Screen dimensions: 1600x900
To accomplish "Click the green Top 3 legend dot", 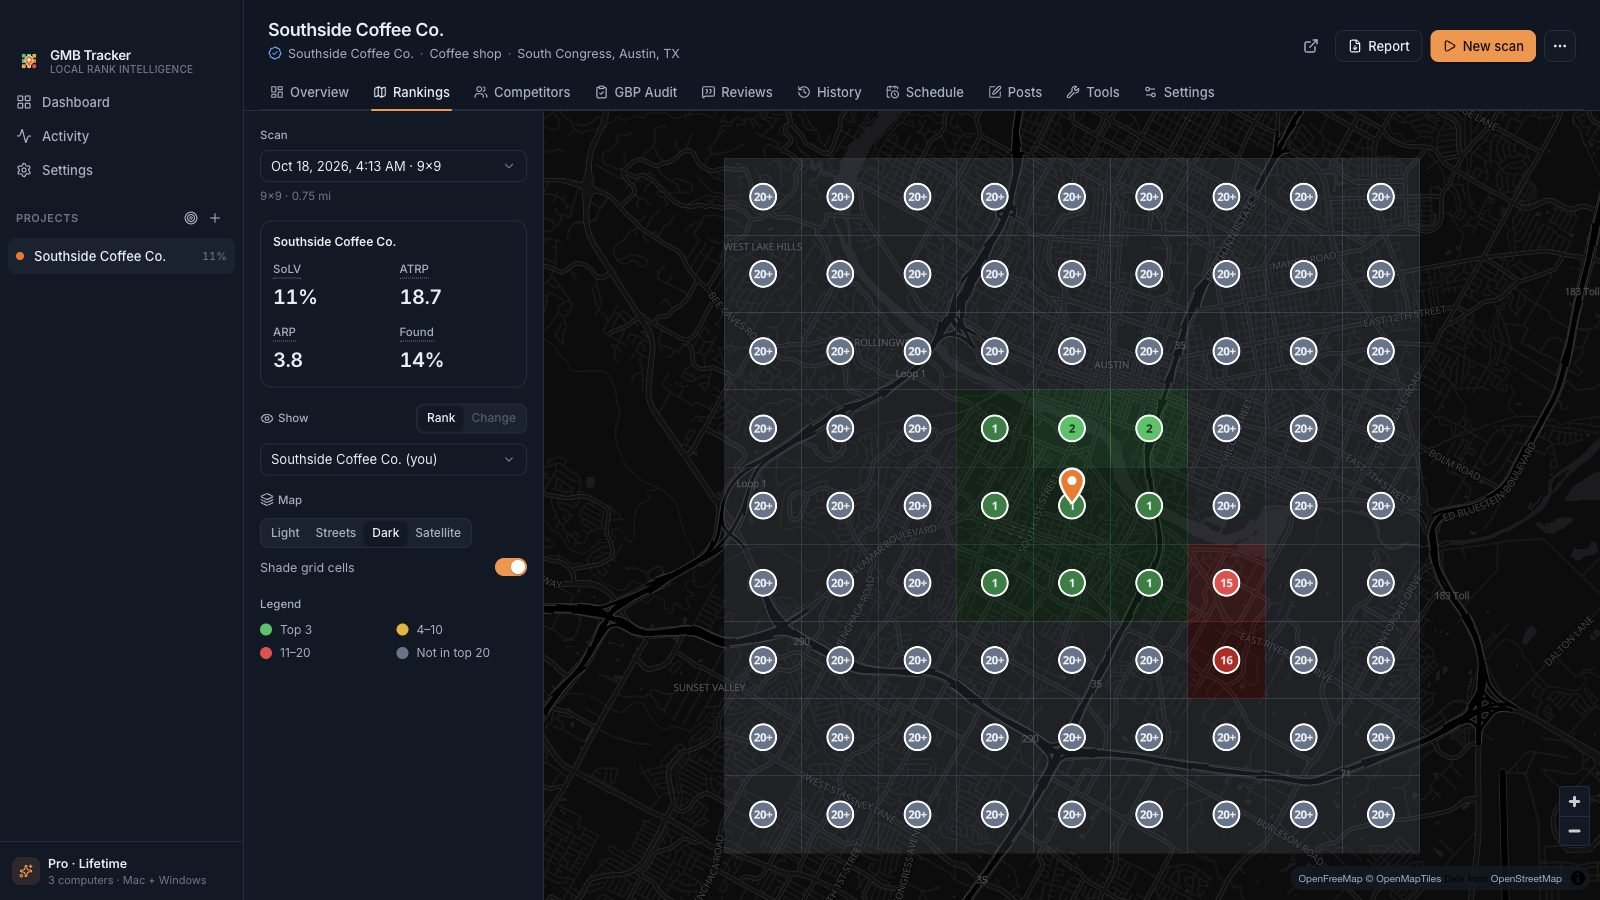I will point(266,630).
